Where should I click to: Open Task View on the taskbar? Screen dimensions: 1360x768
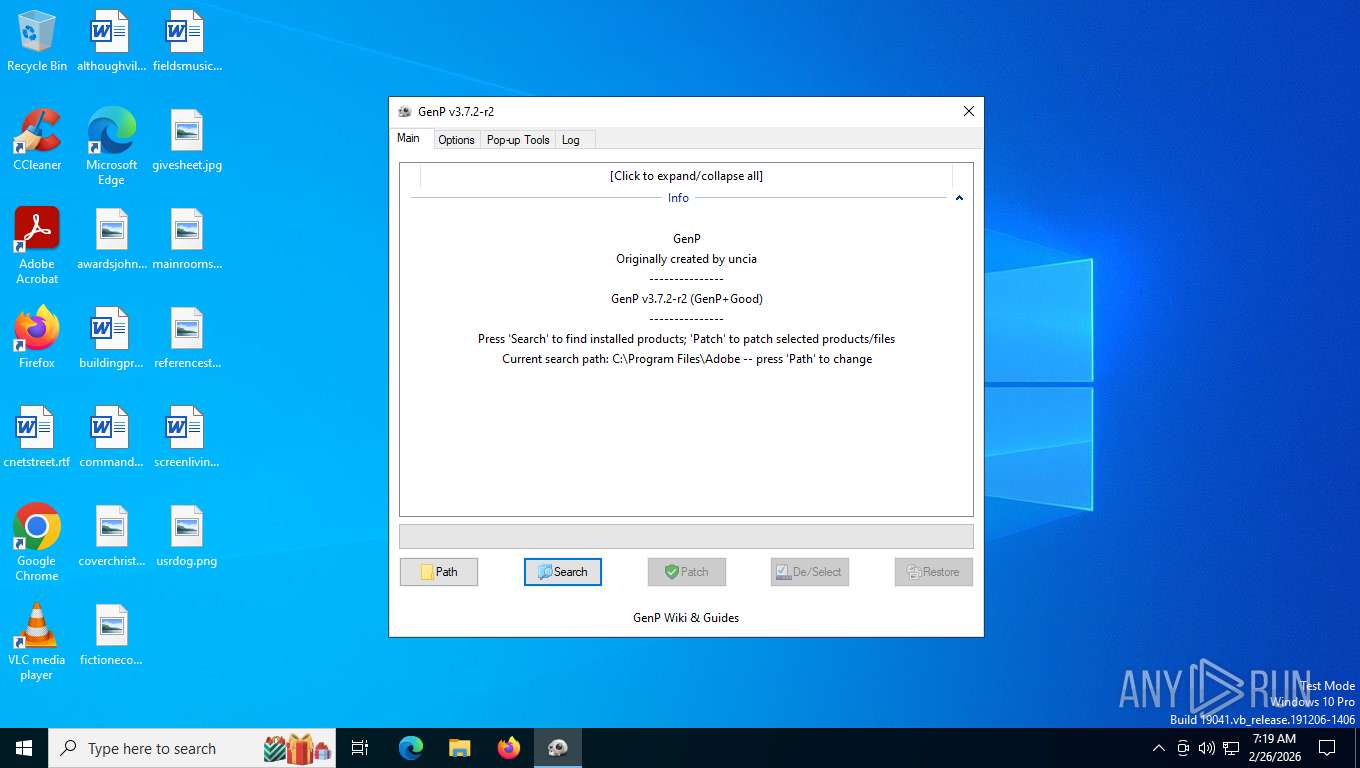click(360, 748)
